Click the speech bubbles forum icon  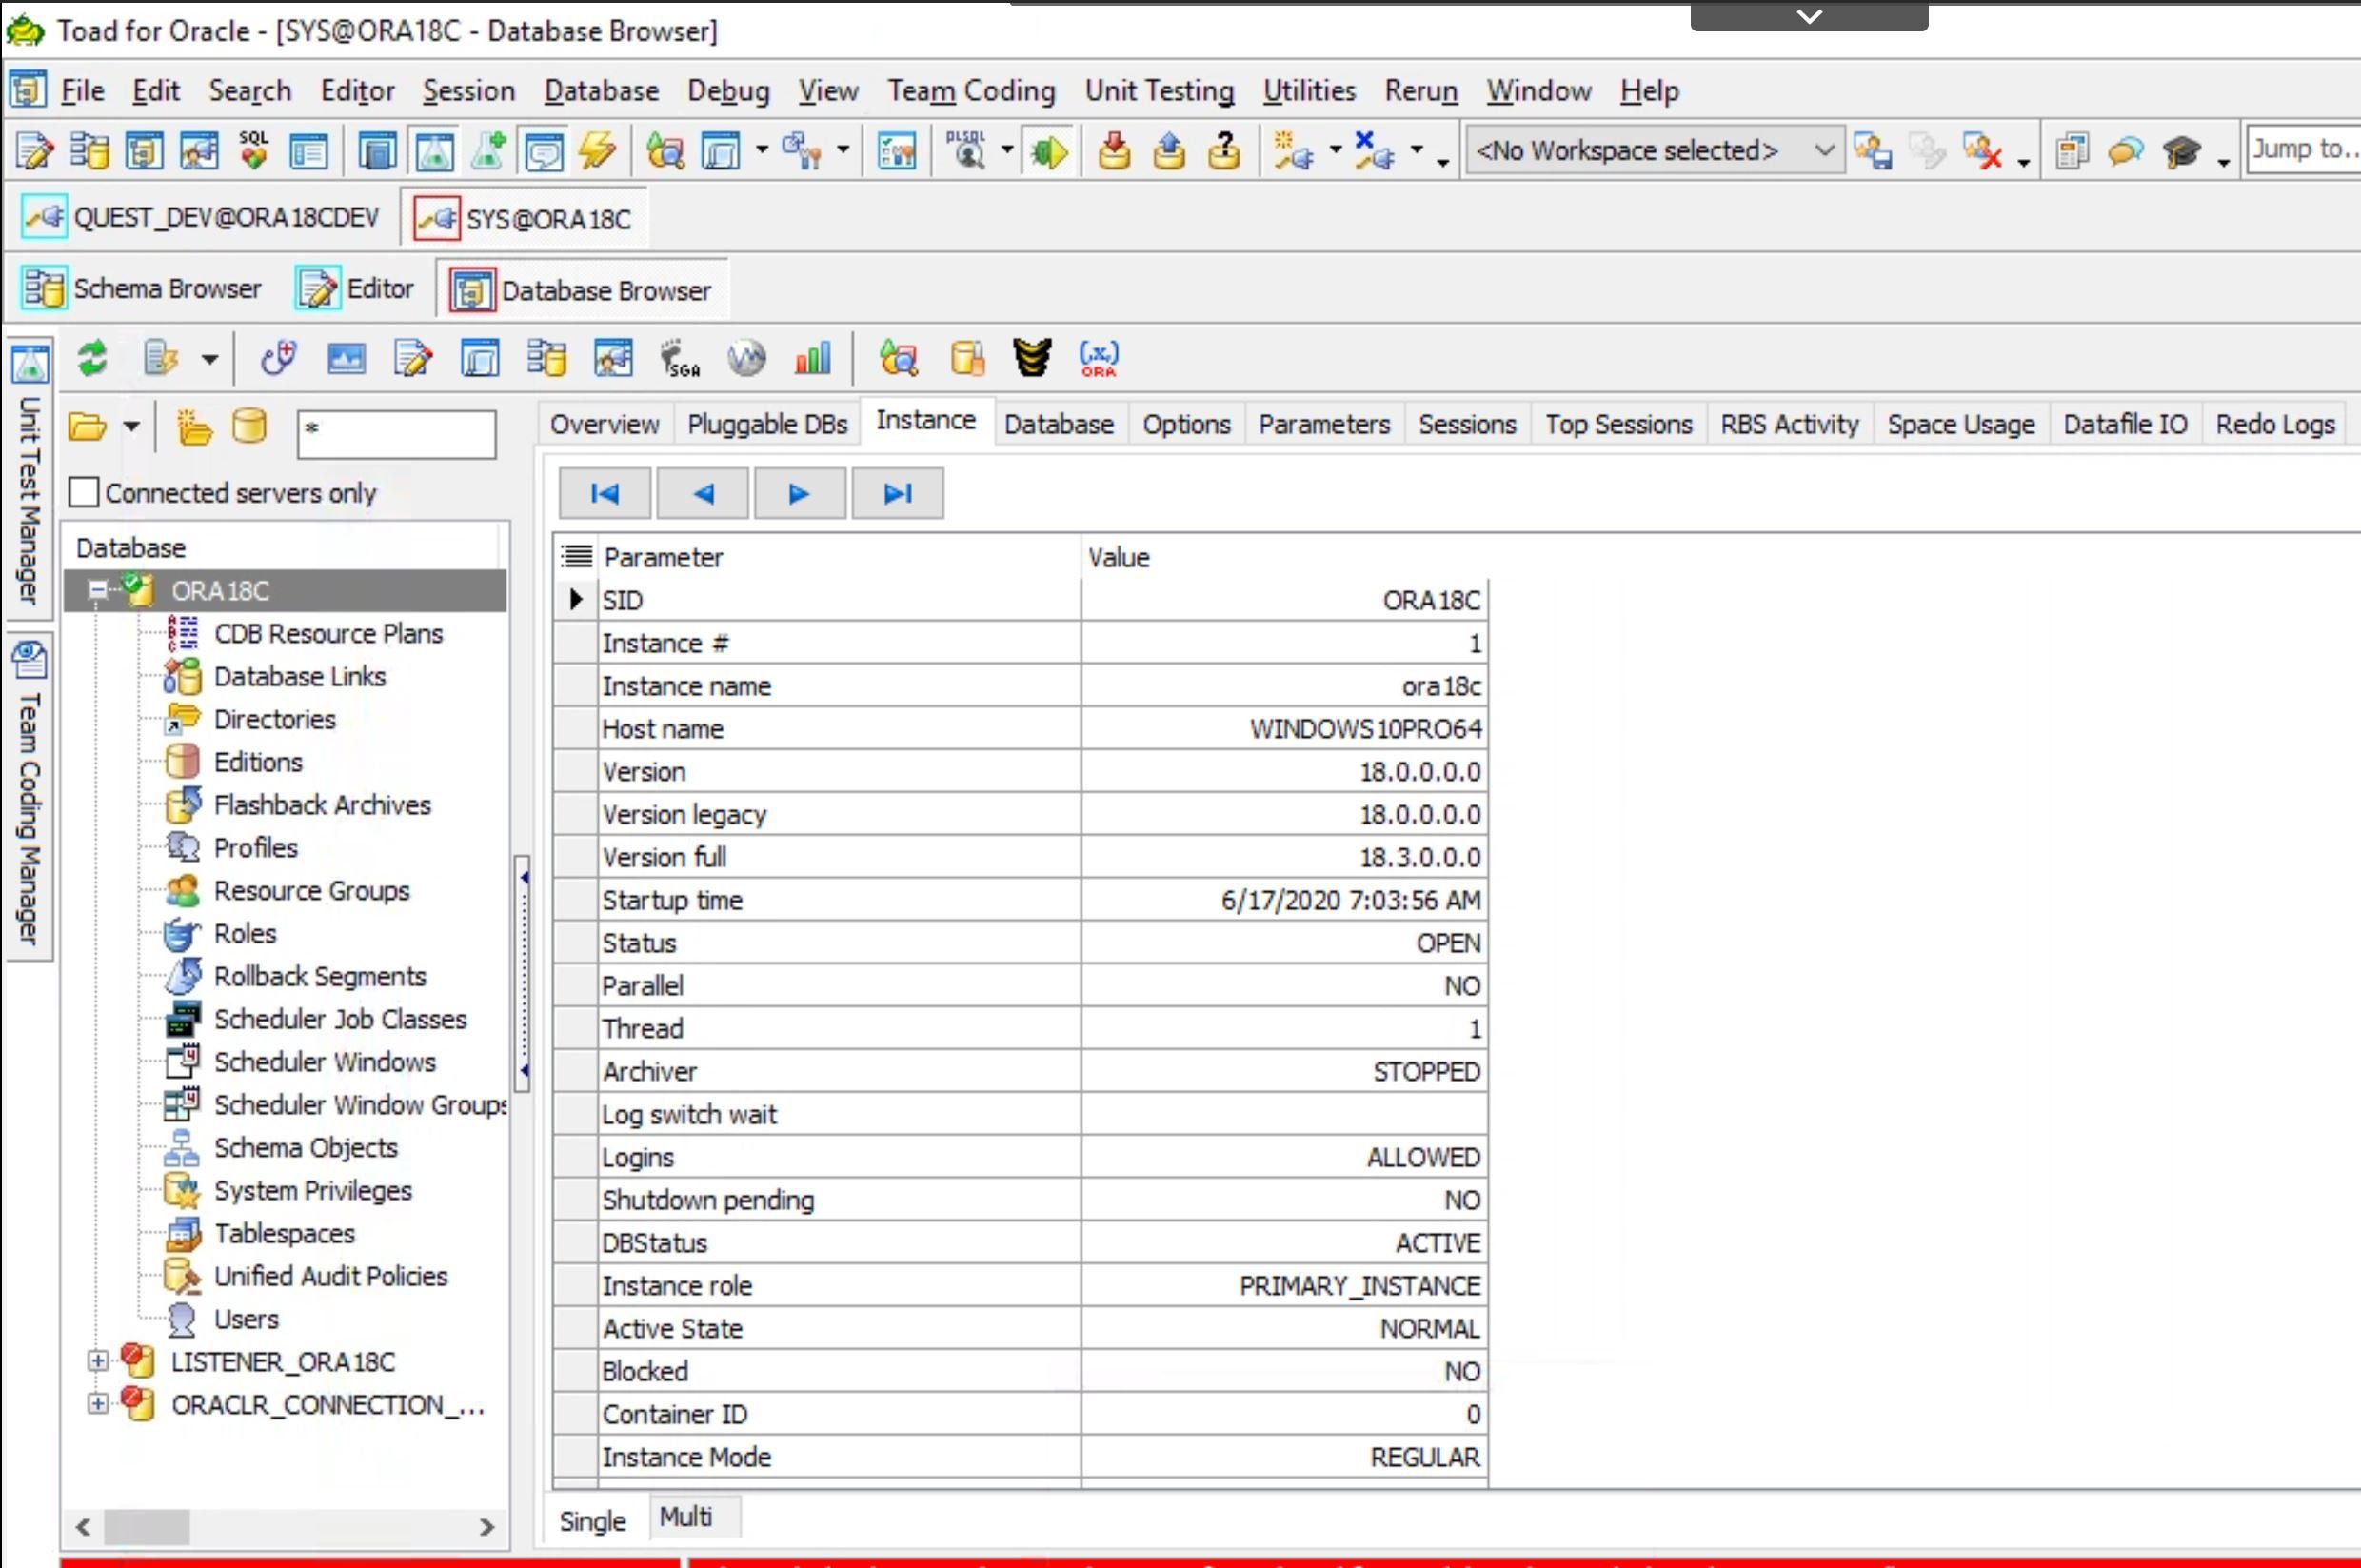pyautogui.click(x=2126, y=151)
